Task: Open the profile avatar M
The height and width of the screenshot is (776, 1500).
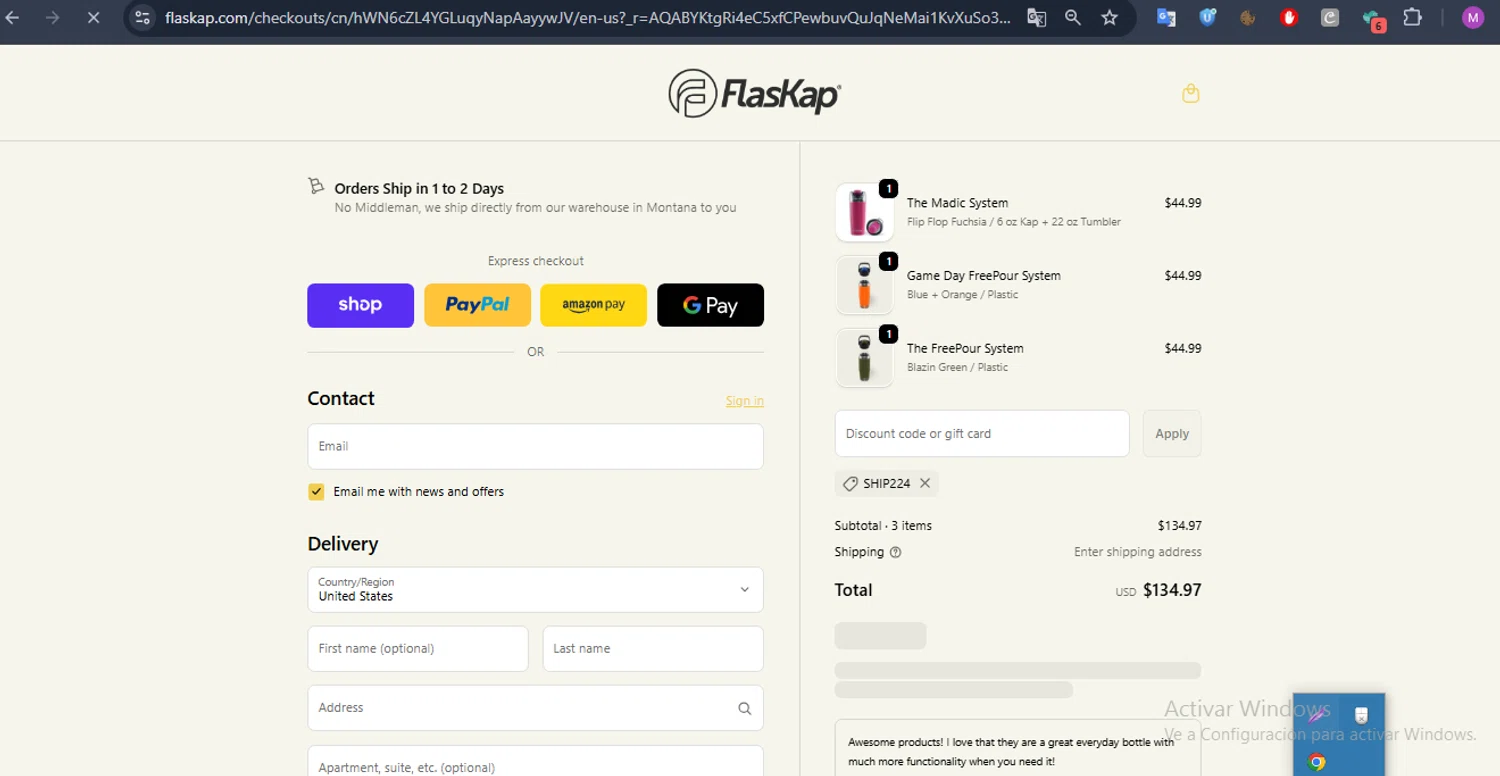Action: [x=1472, y=17]
